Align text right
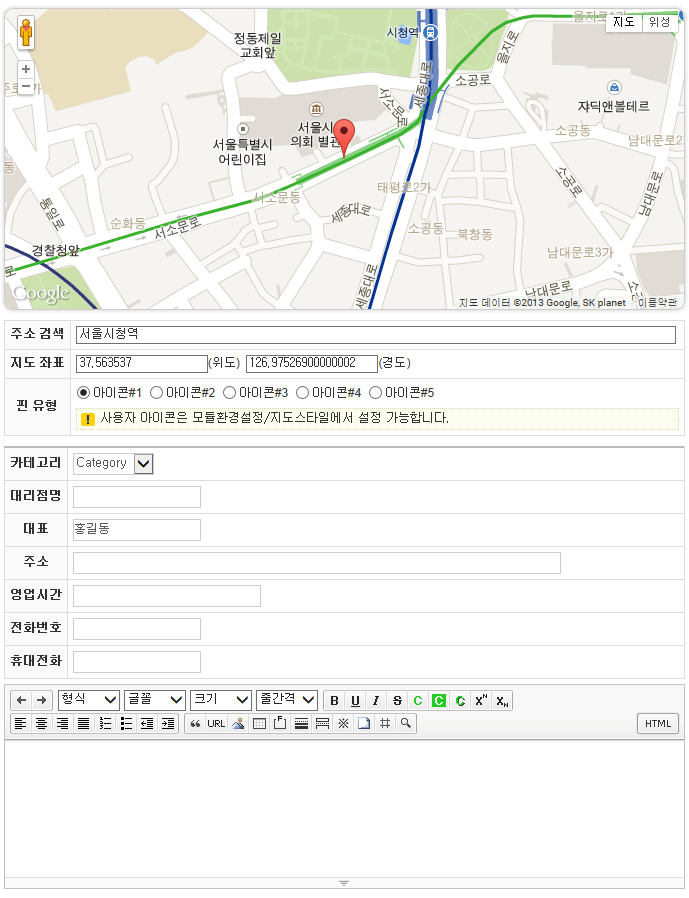689x898 pixels. pyautogui.click(x=62, y=723)
